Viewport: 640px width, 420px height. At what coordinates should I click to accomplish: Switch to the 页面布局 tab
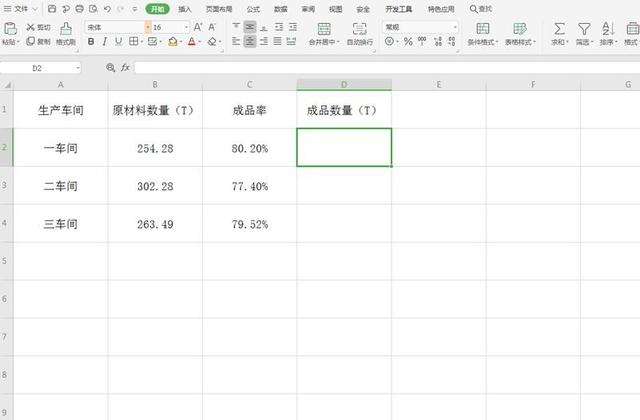point(219,9)
